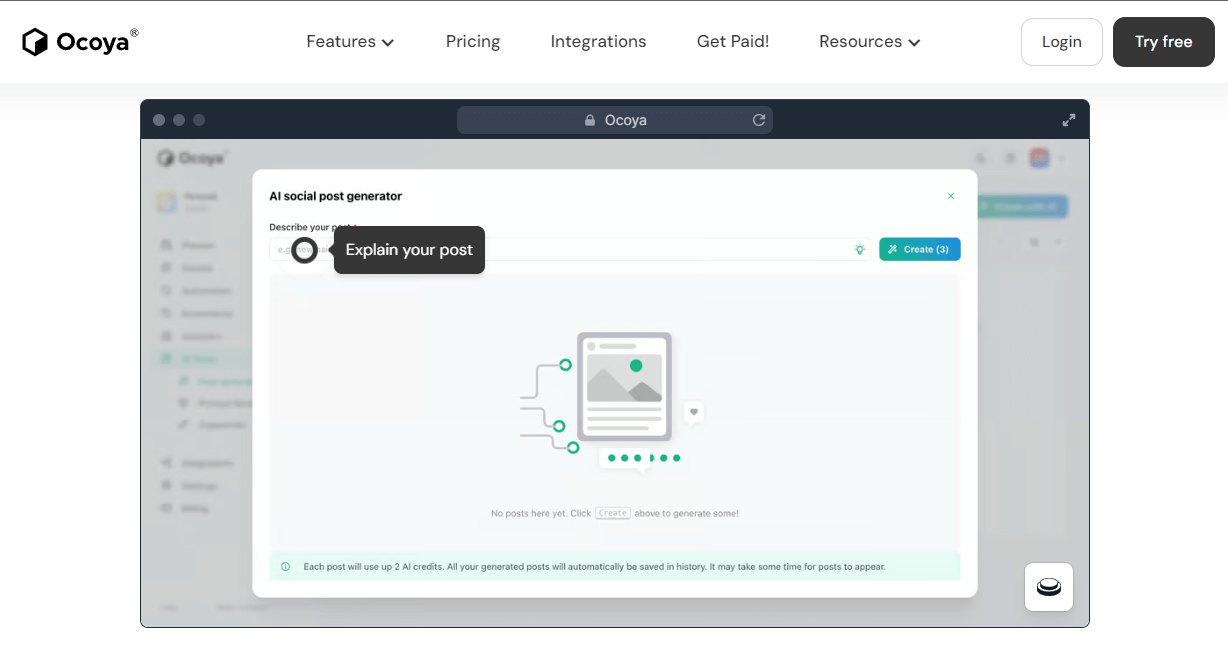Click the Ocoya logo in the site header

click(x=80, y=41)
